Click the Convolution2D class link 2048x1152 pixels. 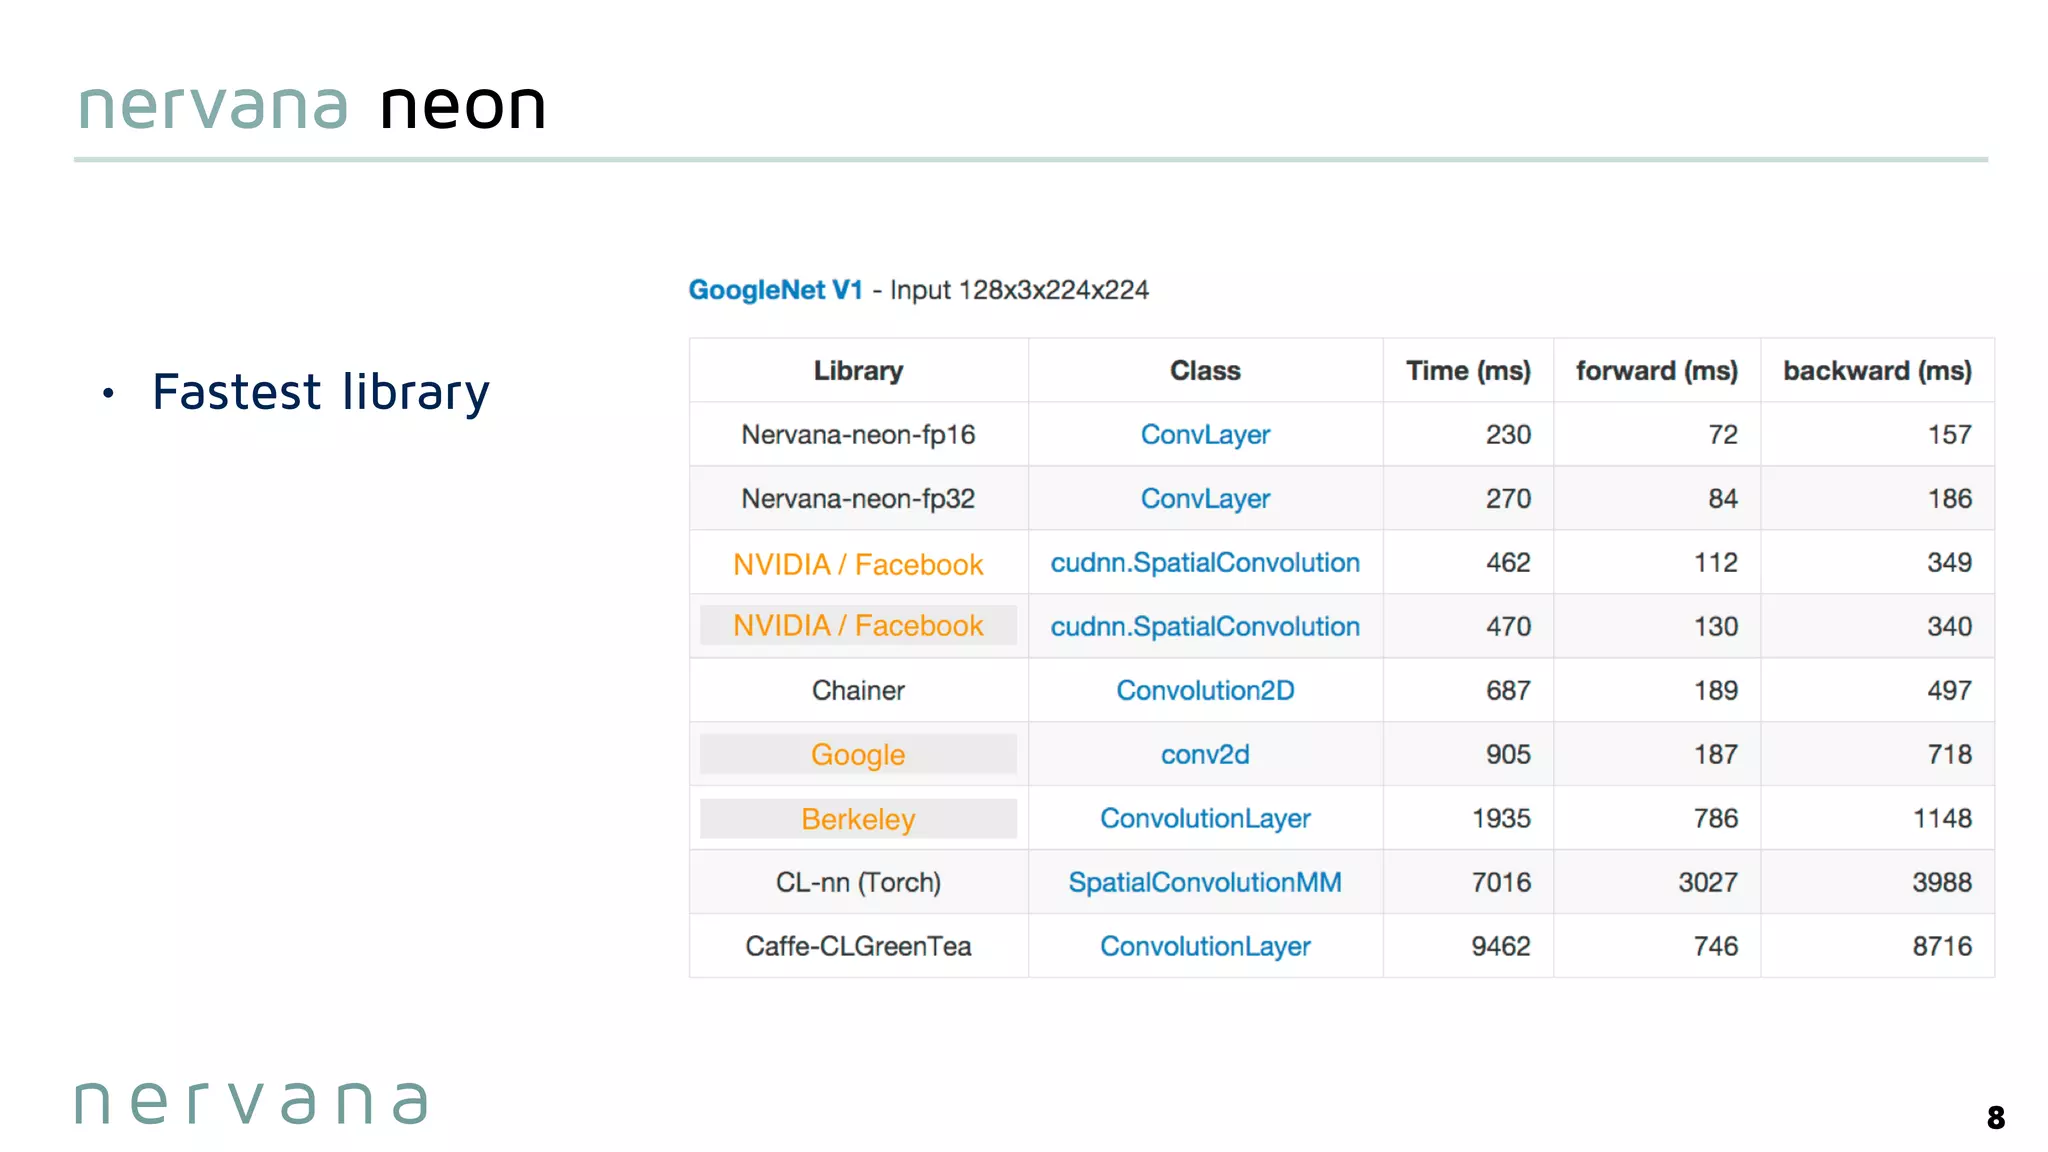[1205, 691]
